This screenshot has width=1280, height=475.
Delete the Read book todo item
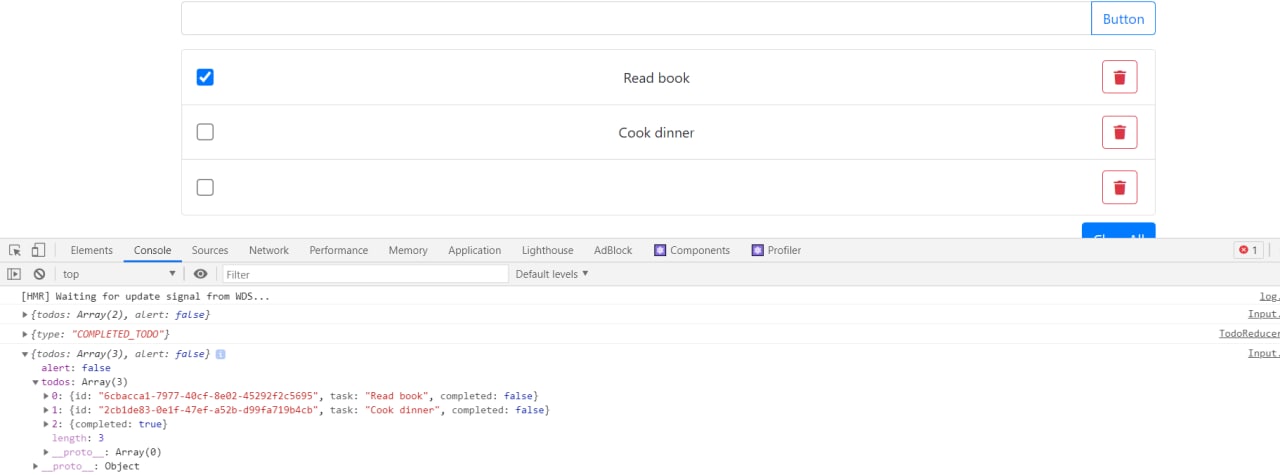[x=1119, y=77]
